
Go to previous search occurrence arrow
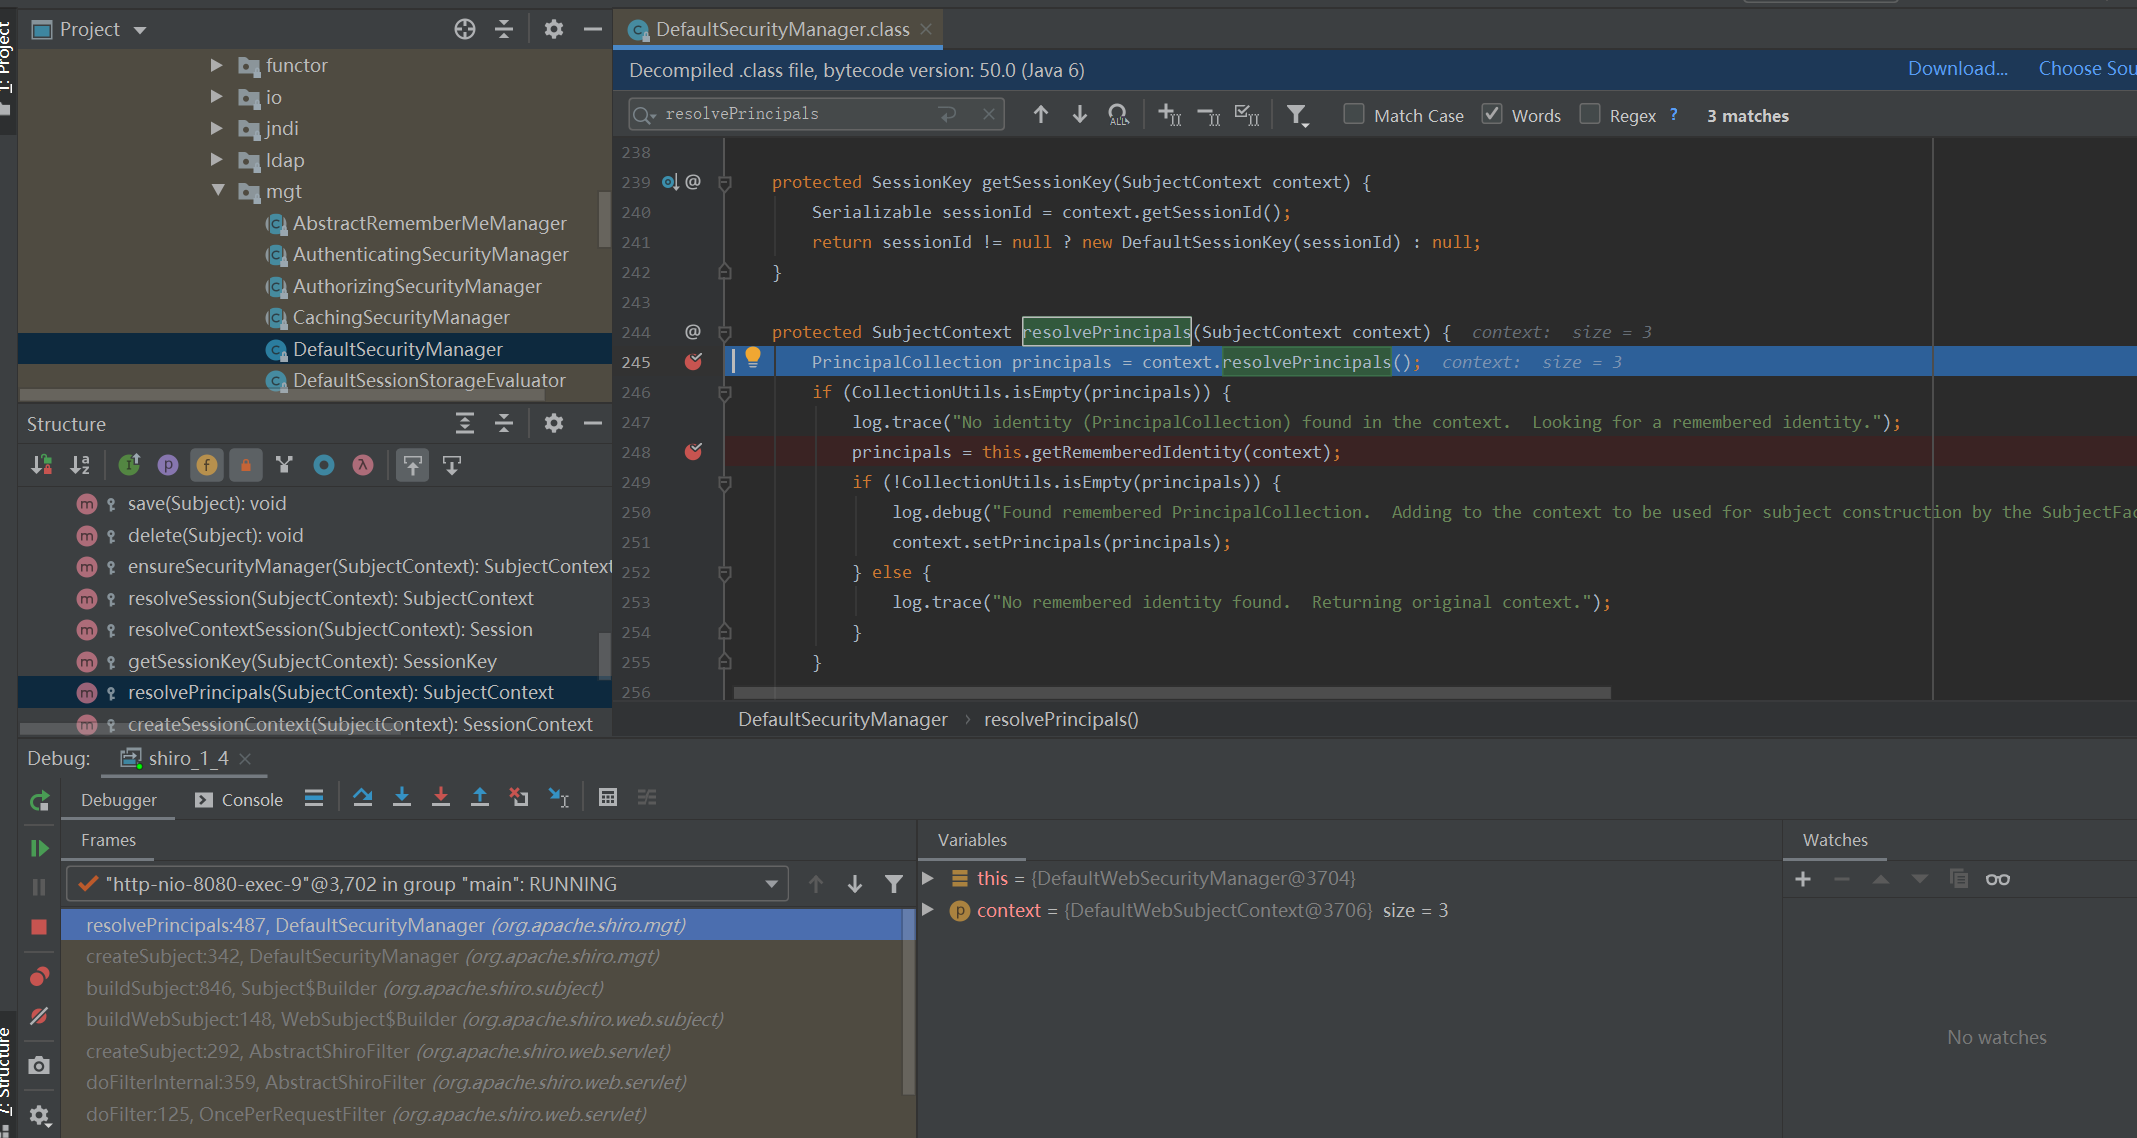pos(1041,115)
